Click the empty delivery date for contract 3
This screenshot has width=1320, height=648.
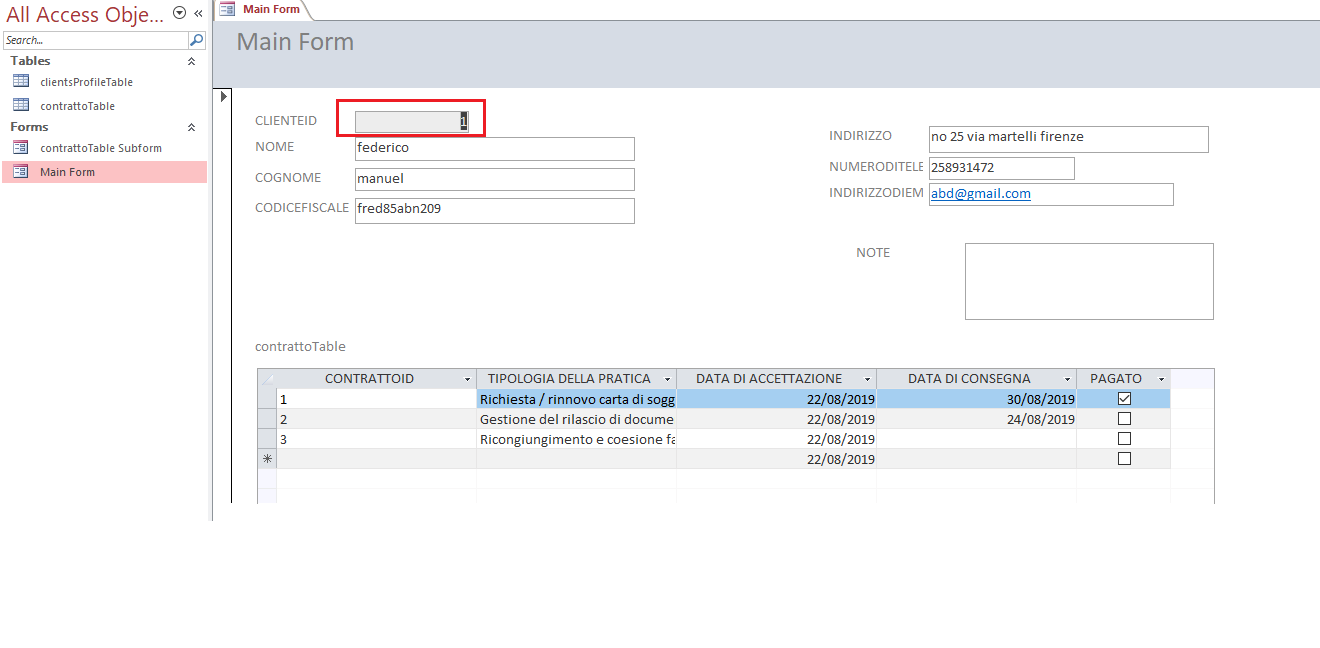(976, 439)
